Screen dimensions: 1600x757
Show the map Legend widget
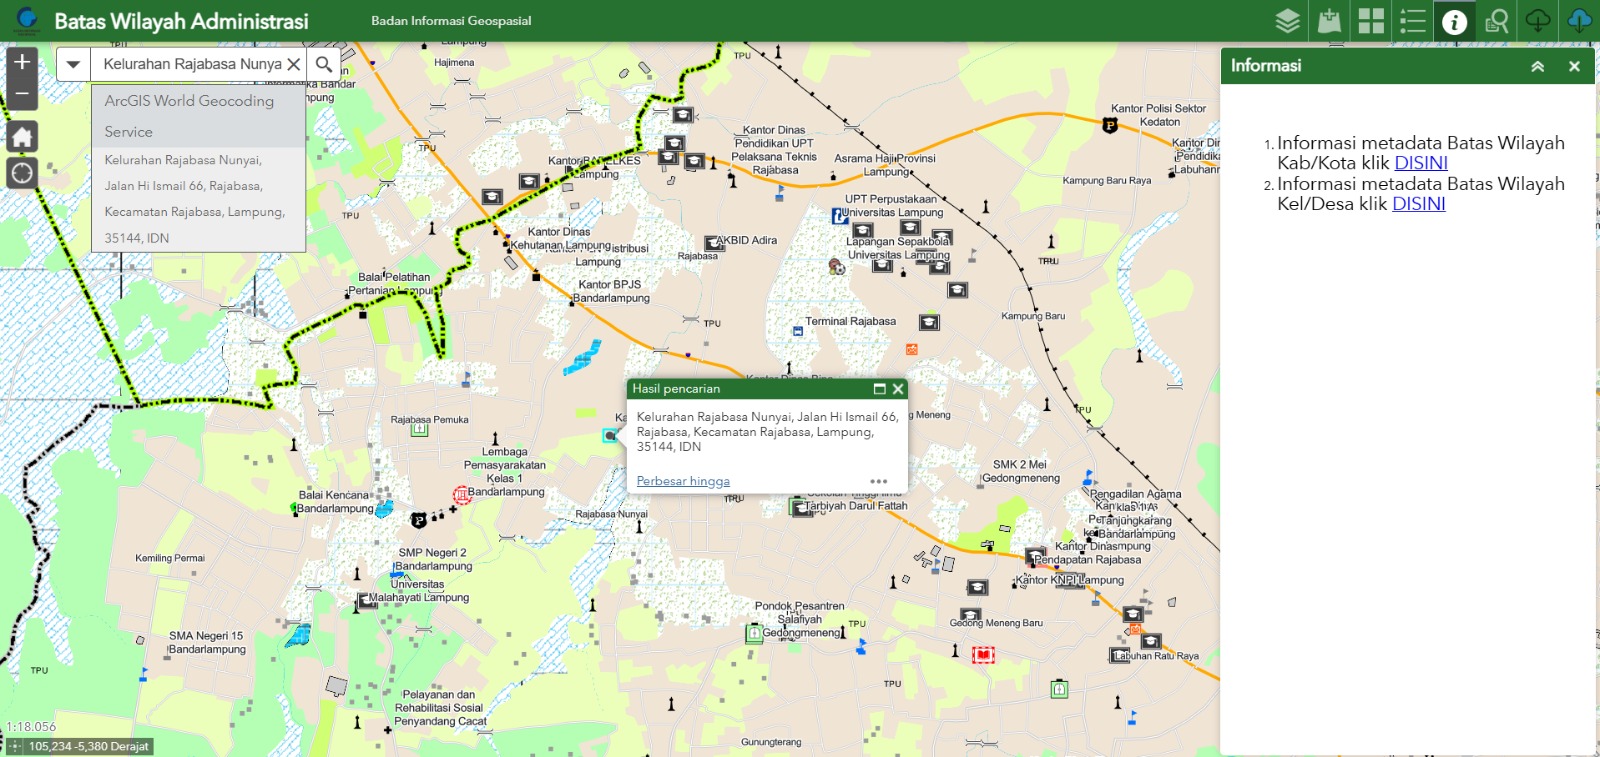tap(1413, 21)
